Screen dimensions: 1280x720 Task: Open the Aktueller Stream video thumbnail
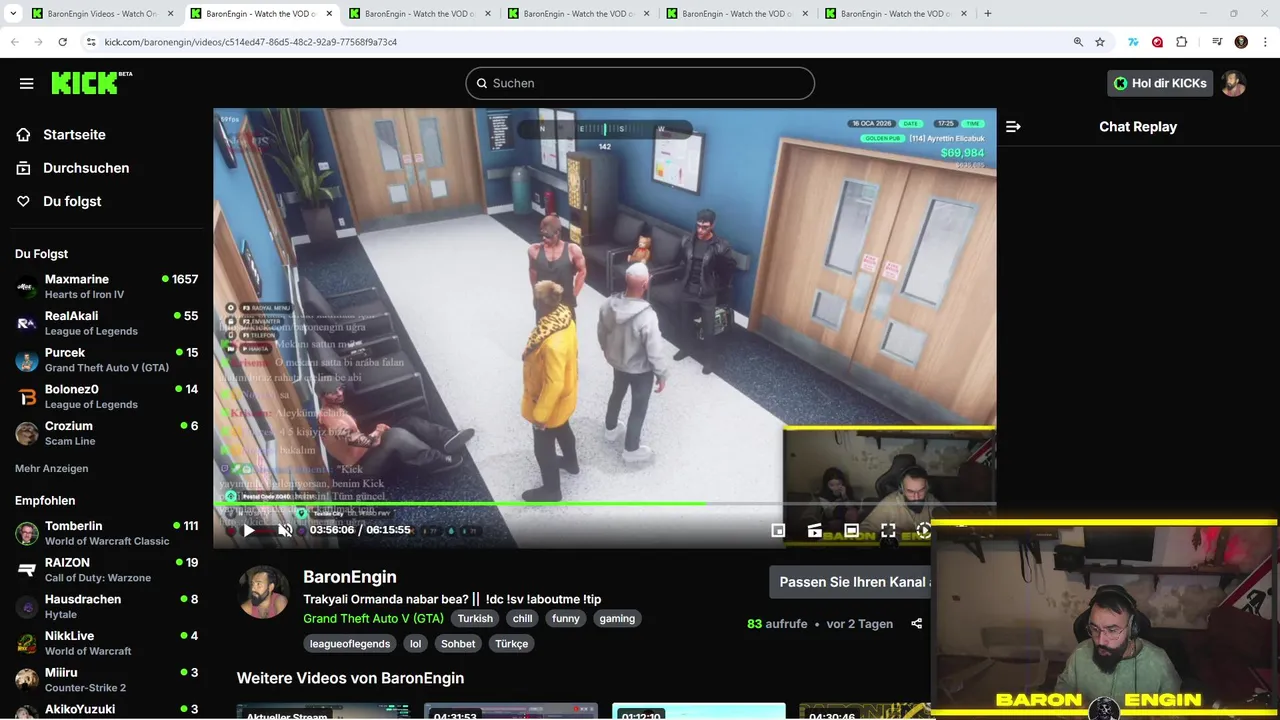click(323, 711)
